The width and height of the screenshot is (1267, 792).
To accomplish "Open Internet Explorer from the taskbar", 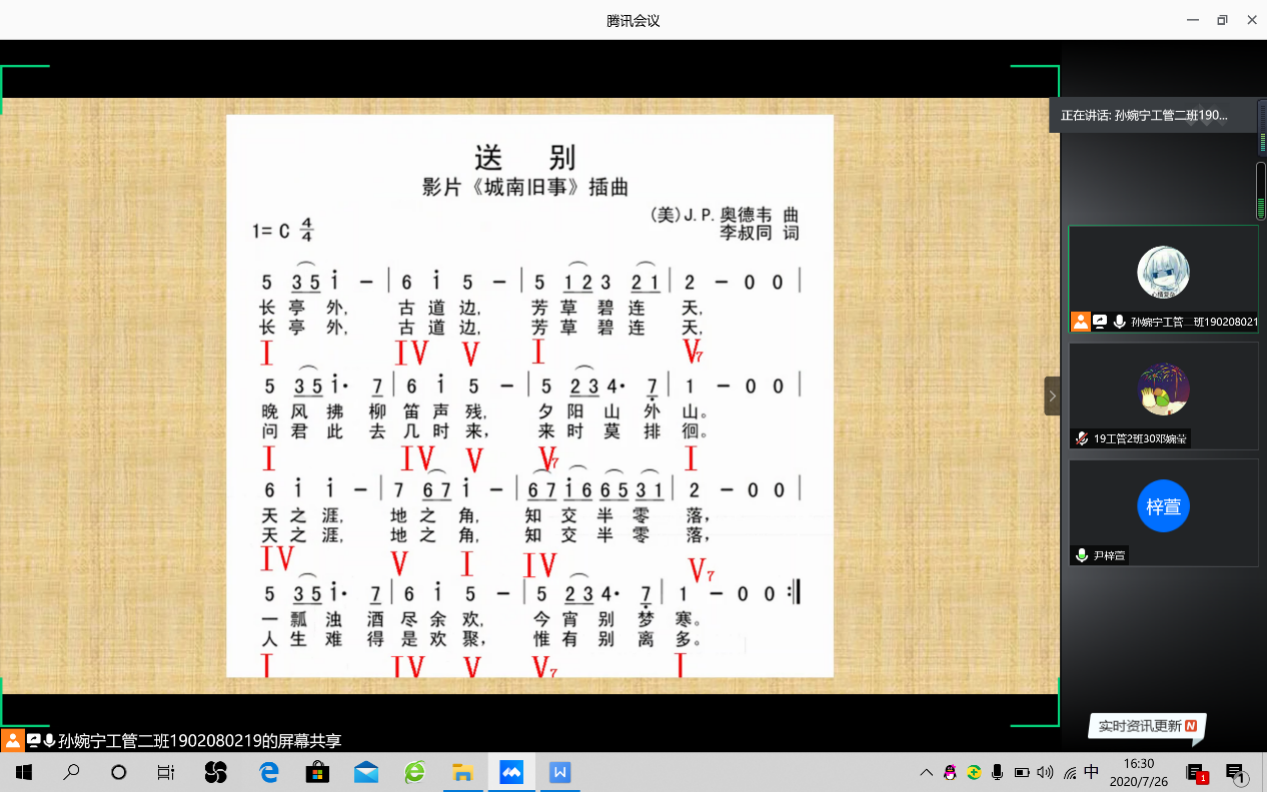I will 414,772.
